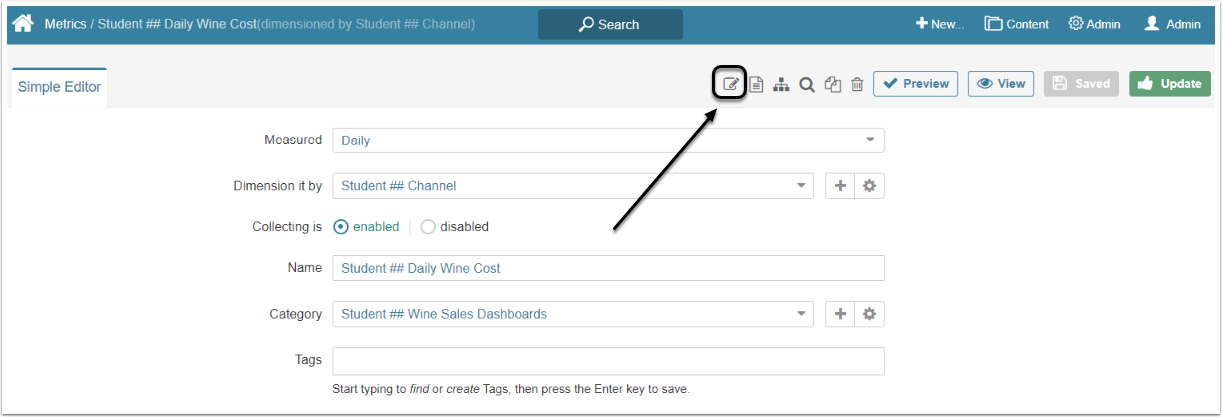
Task: Click the Preview button
Action: point(916,84)
